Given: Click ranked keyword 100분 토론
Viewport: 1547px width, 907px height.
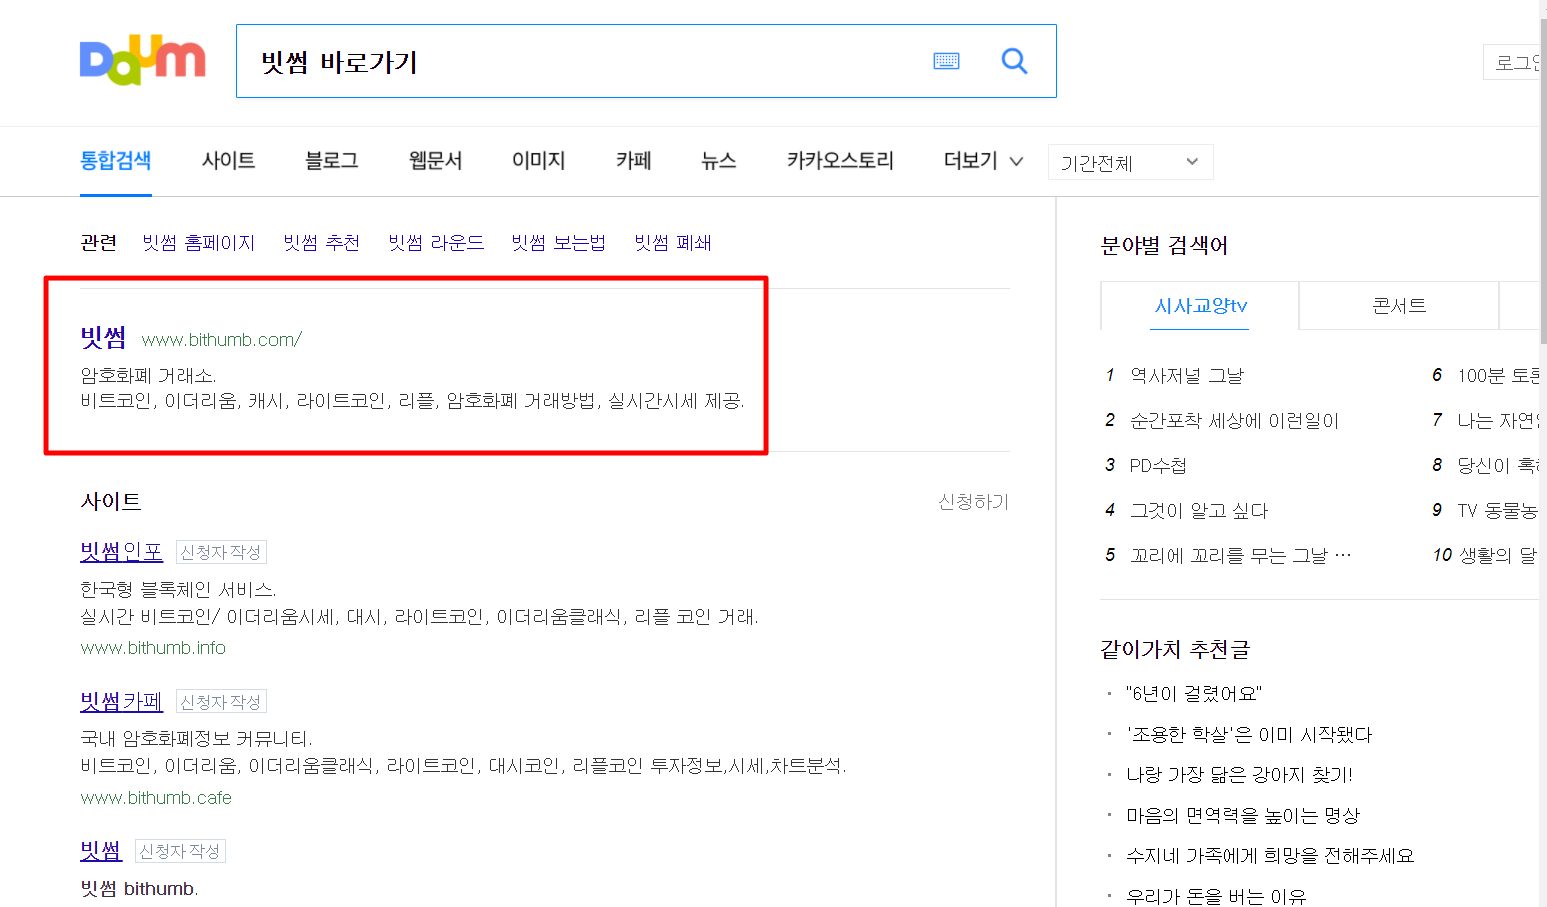Looking at the screenshot, I should point(1498,376).
